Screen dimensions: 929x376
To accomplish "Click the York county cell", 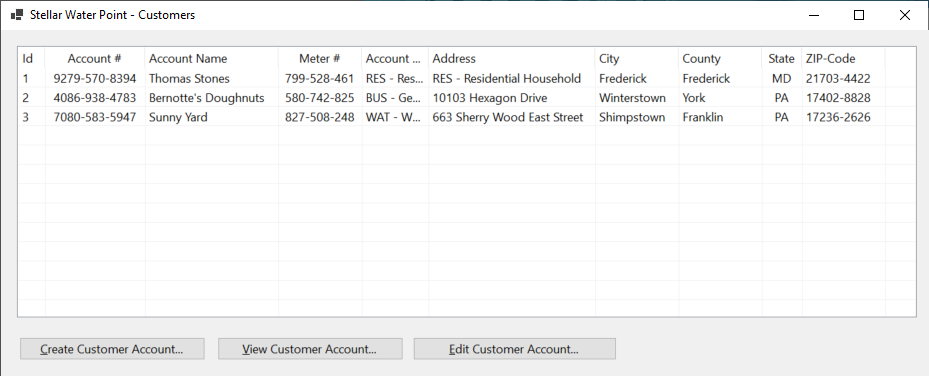I will point(694,98).
